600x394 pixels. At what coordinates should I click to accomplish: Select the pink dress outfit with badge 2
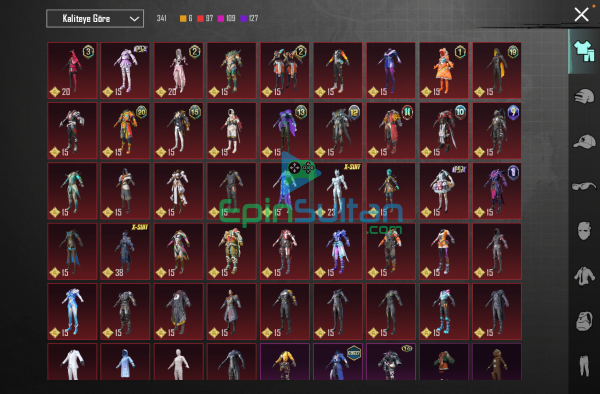(178, 70)
